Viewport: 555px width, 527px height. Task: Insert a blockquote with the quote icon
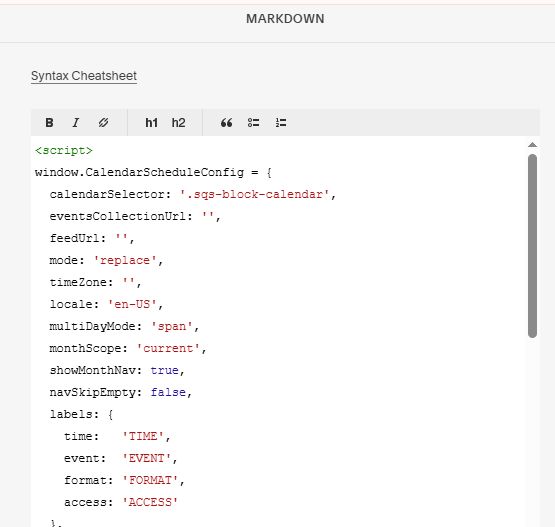[x=227, y=123]
